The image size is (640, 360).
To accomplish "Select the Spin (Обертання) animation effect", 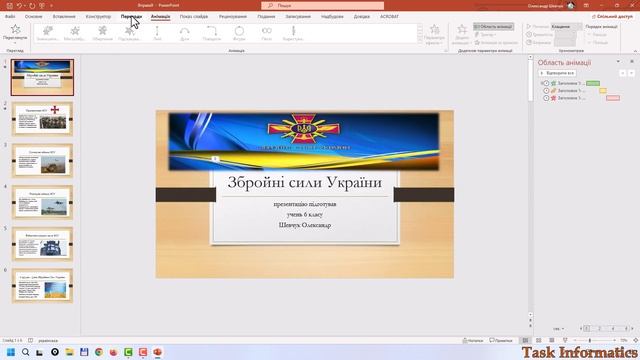I will [x=102, y=33].
